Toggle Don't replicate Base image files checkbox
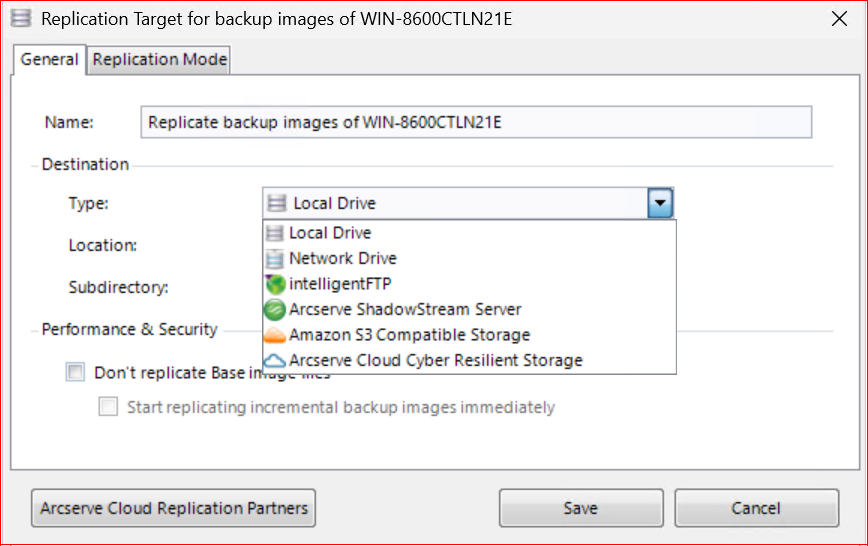 (75, 372)
